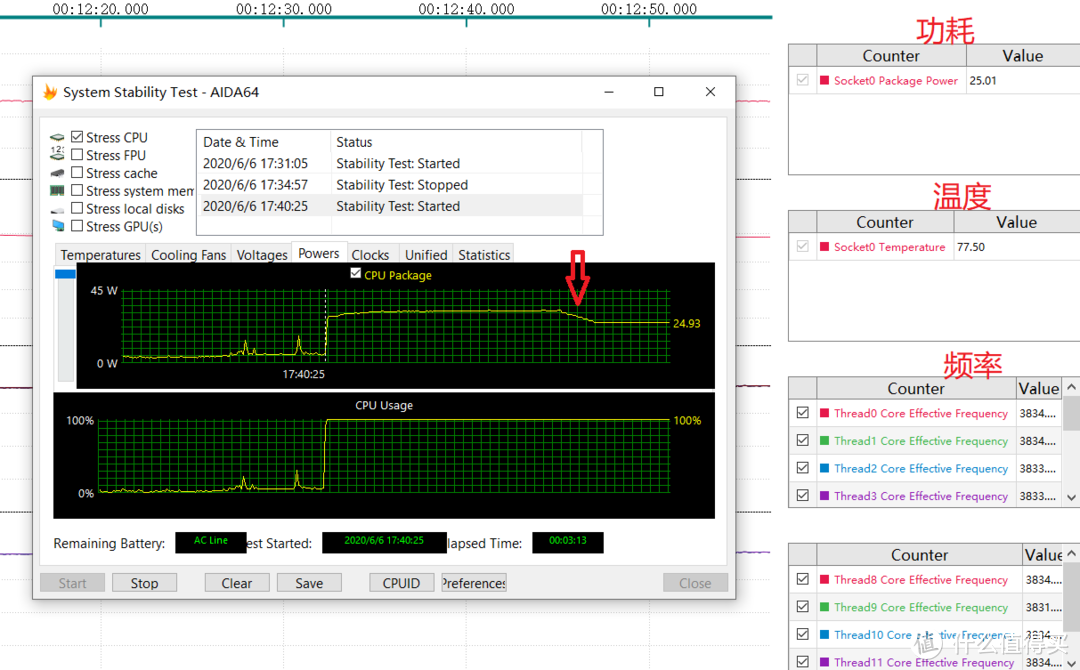The height and width of the screenshot is (670, 1080).
Task: Enable the Stress system memory checkbox
Action: (x=77, y=190)
